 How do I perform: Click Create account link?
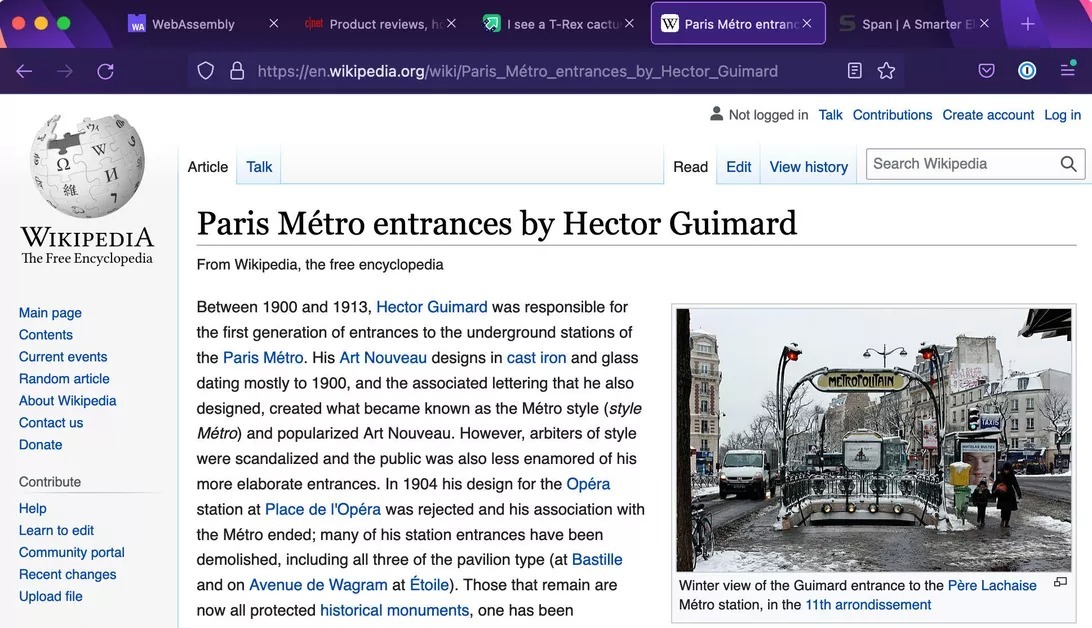tap(988, 115)
